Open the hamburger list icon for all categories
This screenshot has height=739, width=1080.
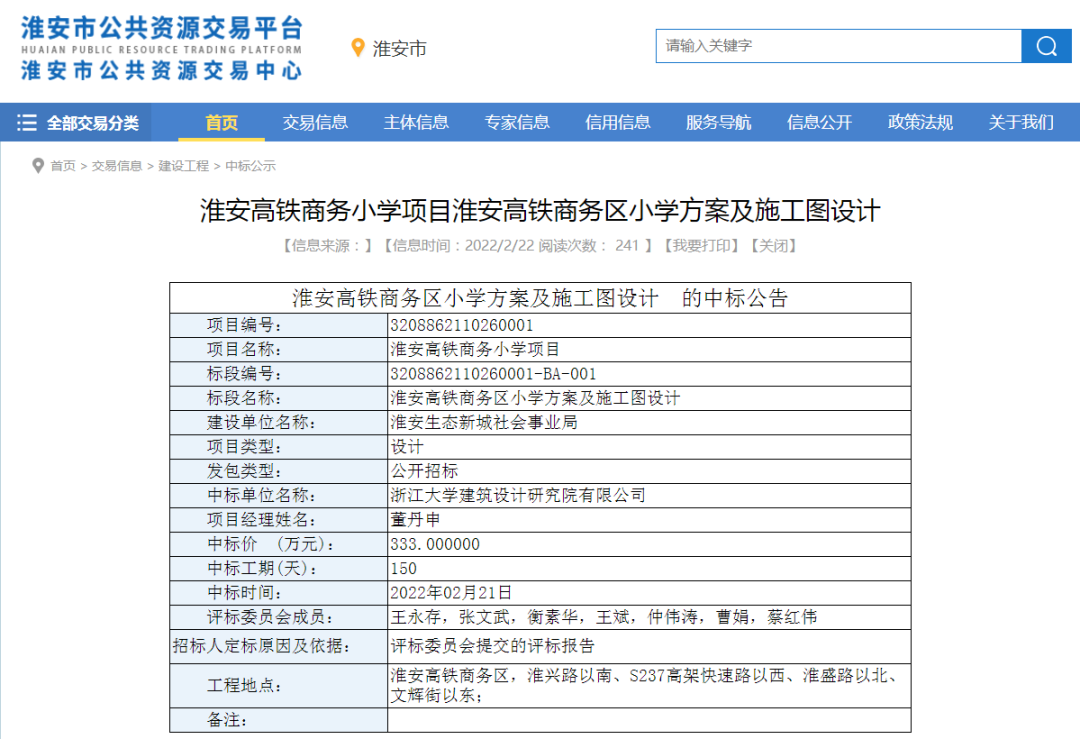tap(27, 123)
